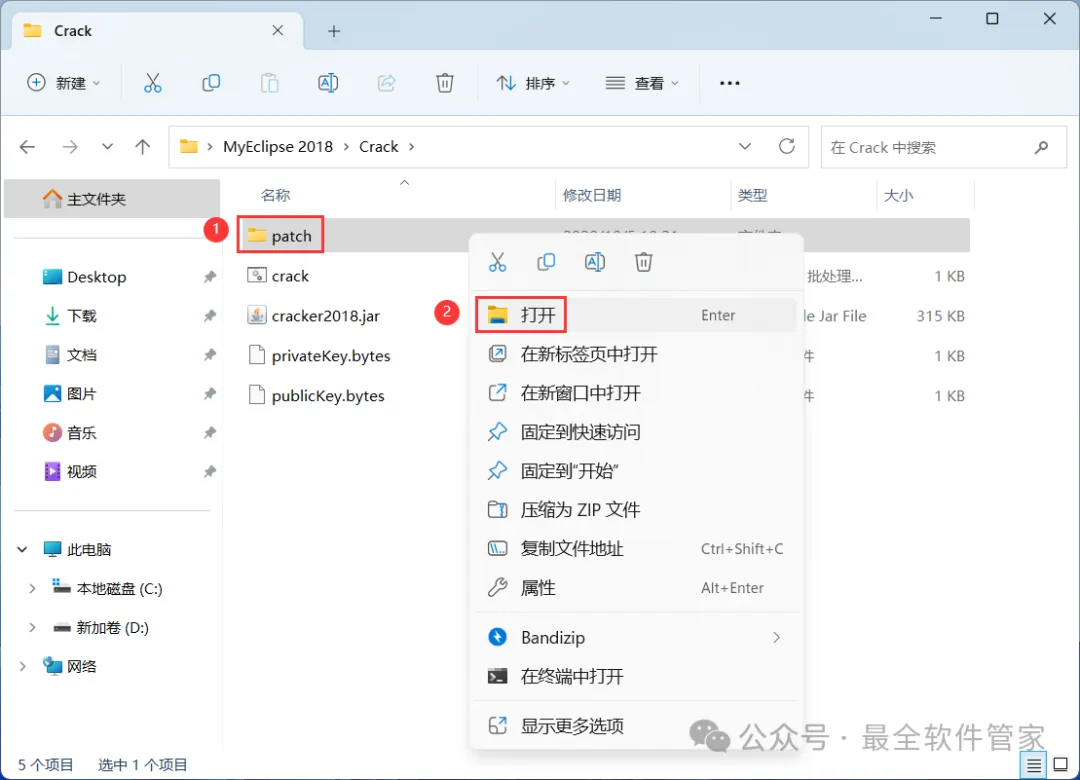1080x780 pixels.
Task: Open the three-dot more options menu
Action: click(x=729, y=83)
